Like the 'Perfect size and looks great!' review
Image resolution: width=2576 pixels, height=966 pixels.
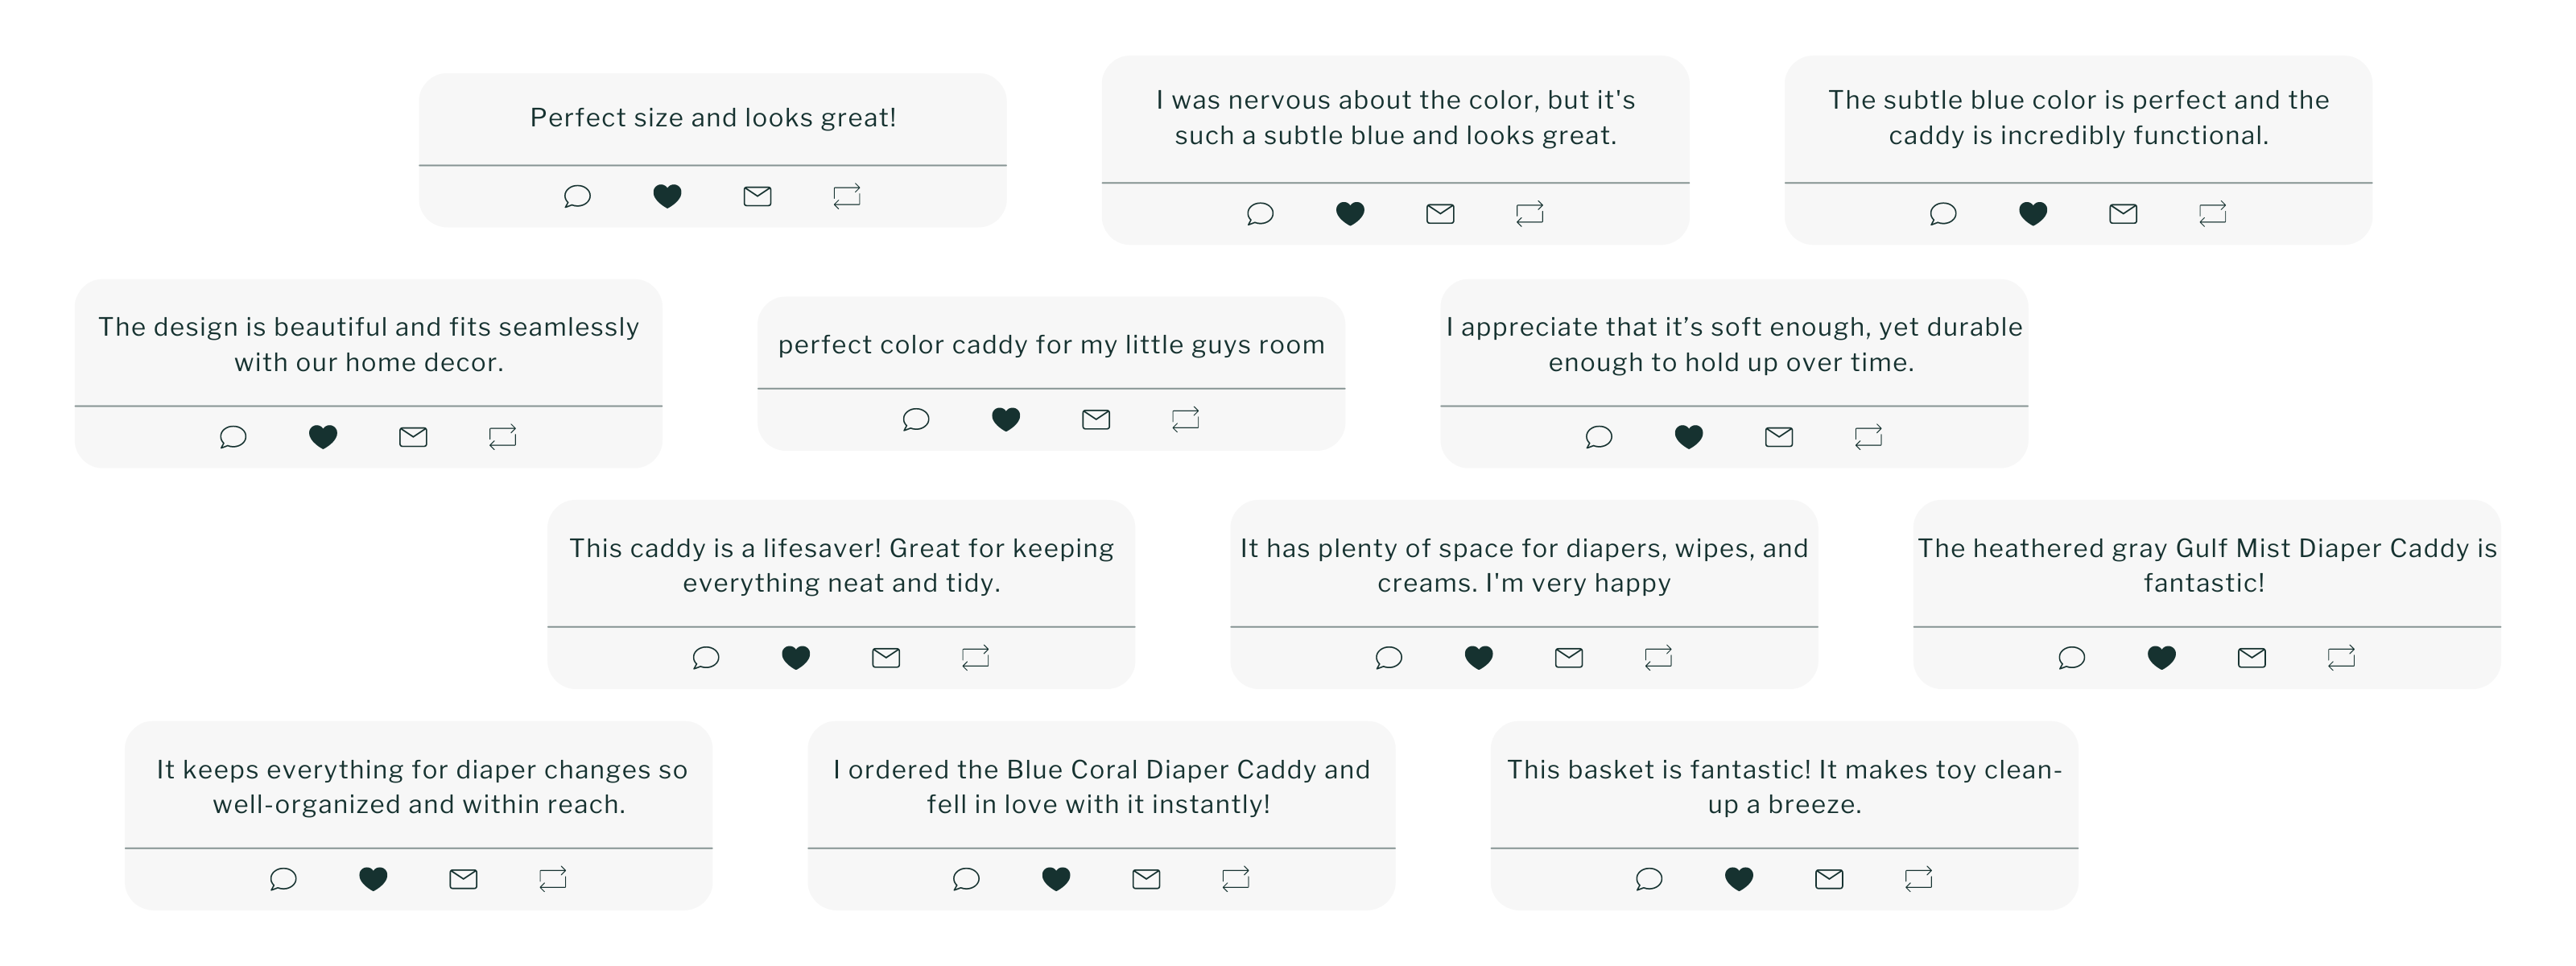click(667, 196)
